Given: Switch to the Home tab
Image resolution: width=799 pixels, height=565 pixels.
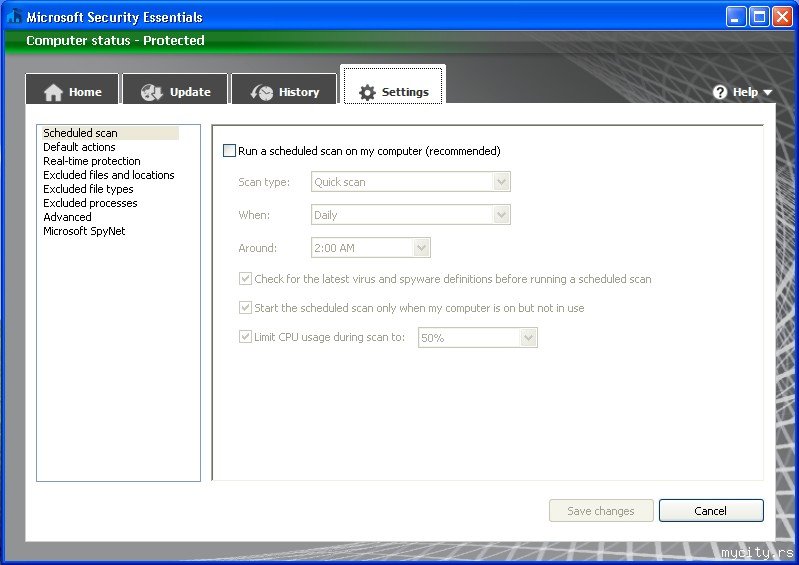Looking at the screenshot, I should tap(72, 89).
